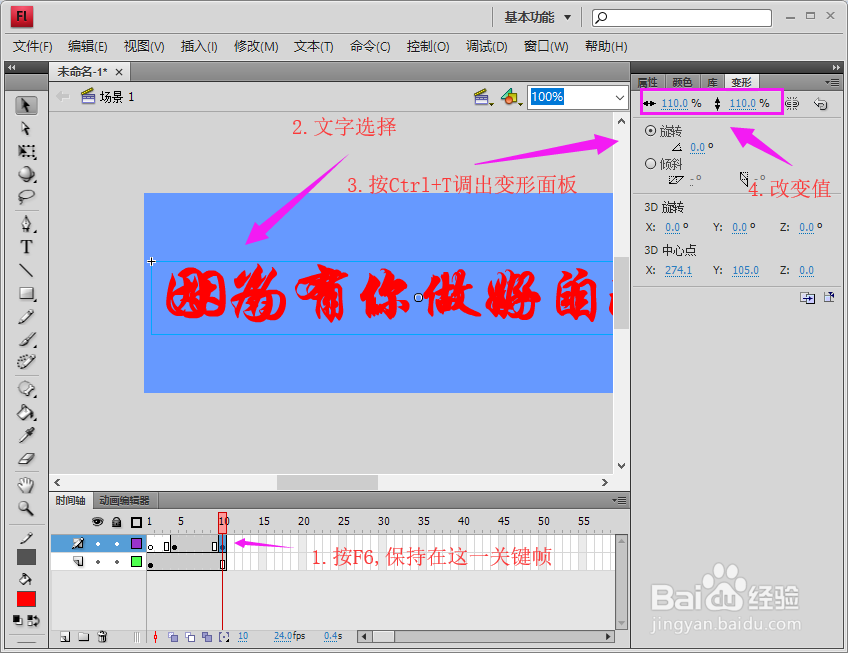The image size is (848, 653).
Task: Select the Hand tool
Action: click(26, 485)
